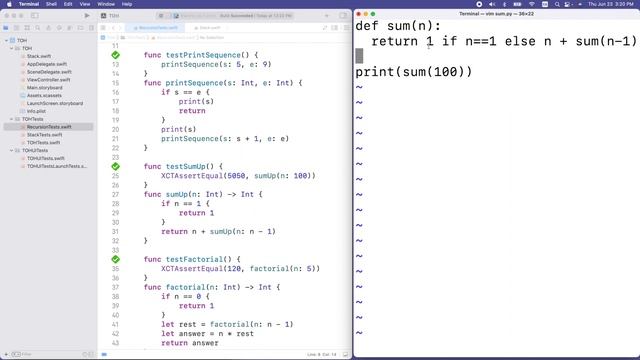
Task: Collapse the TOHUITests group disclosure triangle
Action: click(x=11, y=150)
